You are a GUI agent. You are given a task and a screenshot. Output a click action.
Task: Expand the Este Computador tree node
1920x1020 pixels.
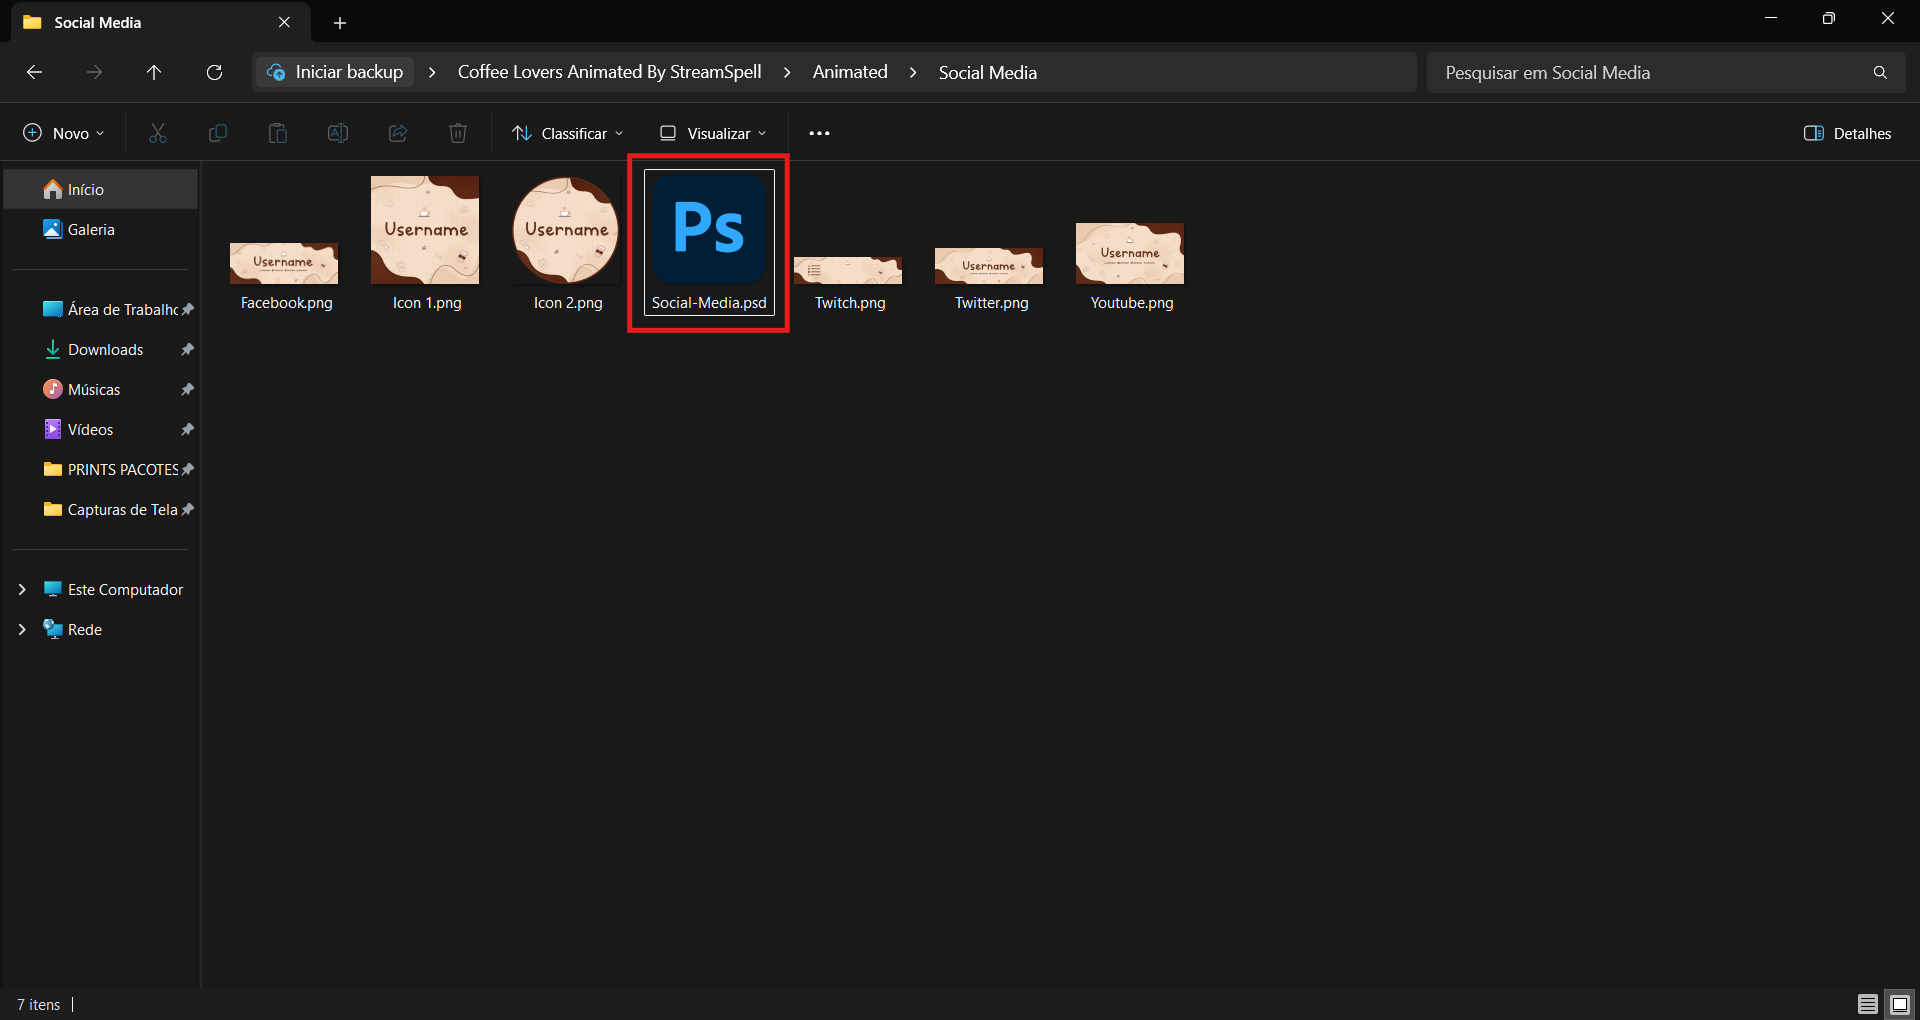(x=22, y=590)
